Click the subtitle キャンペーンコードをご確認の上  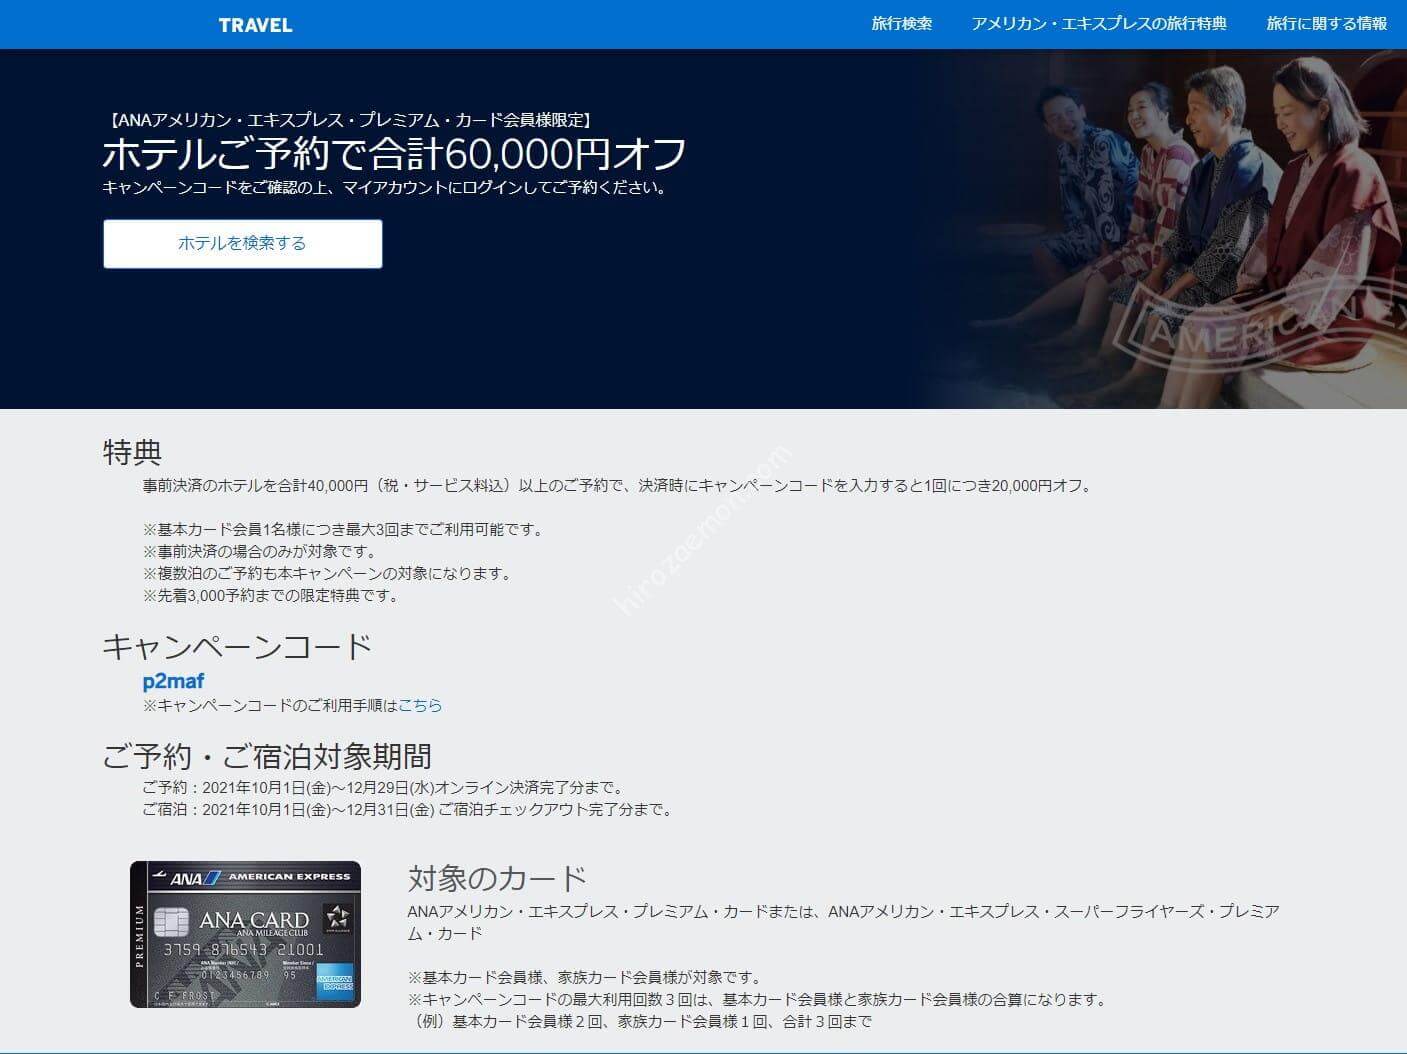(385, 187)
